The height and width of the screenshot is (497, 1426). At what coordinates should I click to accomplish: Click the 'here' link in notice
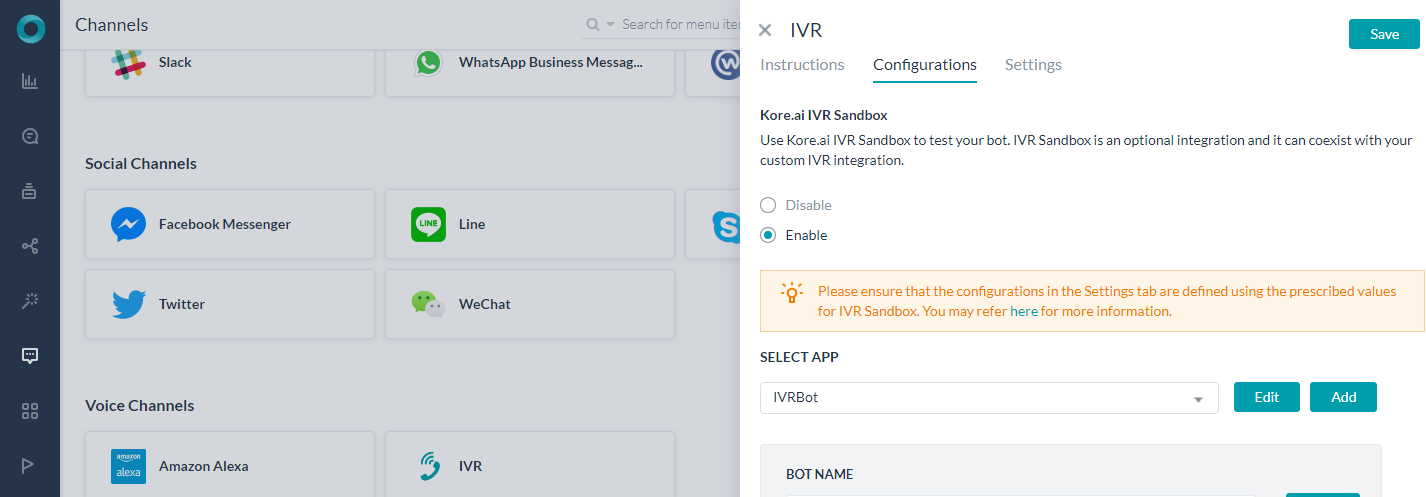click(x=1024, y=311)
